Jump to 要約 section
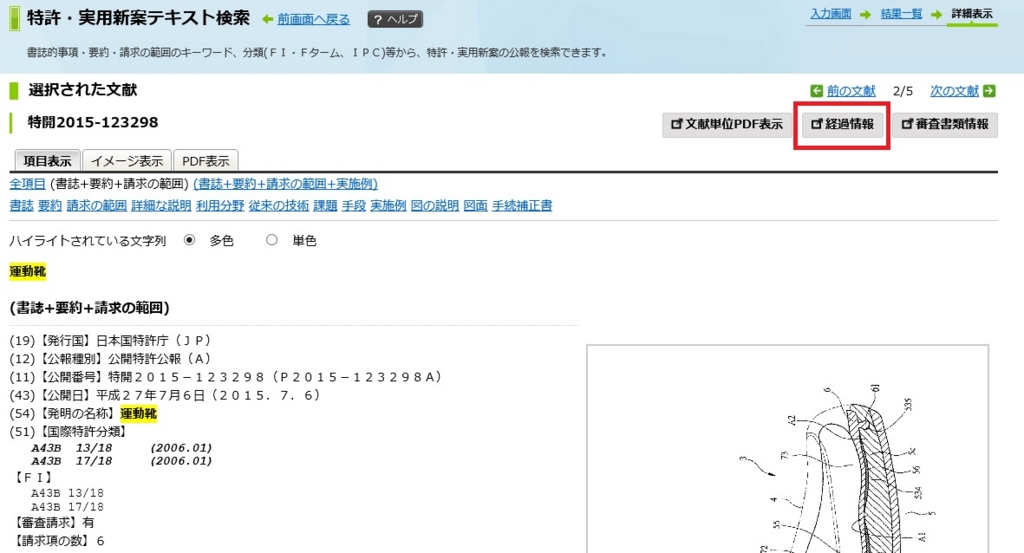Image resolution: width=1024 pixels, height=553 pixels. pyautogui.click(x=50, y=206)
